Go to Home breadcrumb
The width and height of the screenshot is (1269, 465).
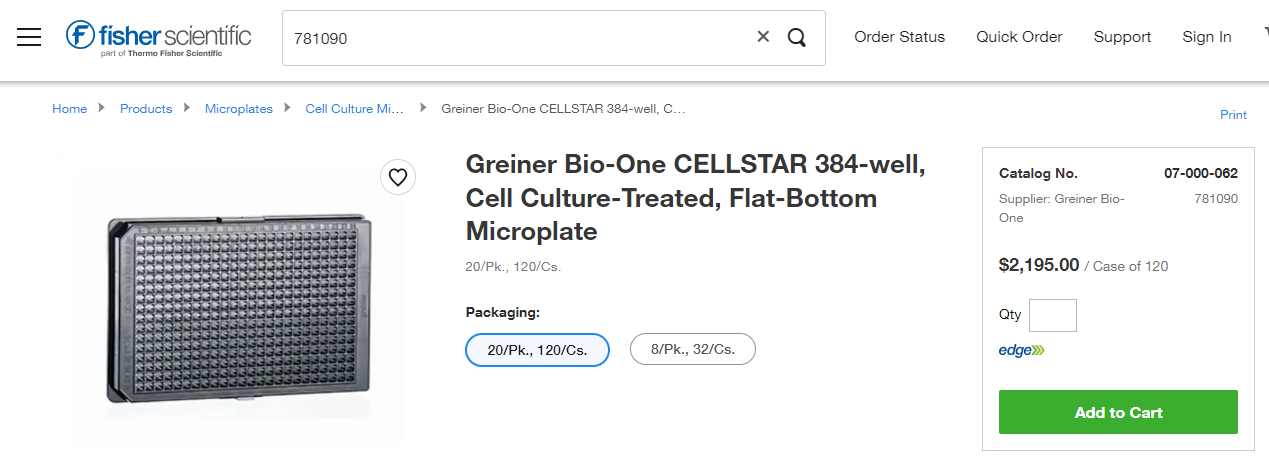[x=69, y=109]
